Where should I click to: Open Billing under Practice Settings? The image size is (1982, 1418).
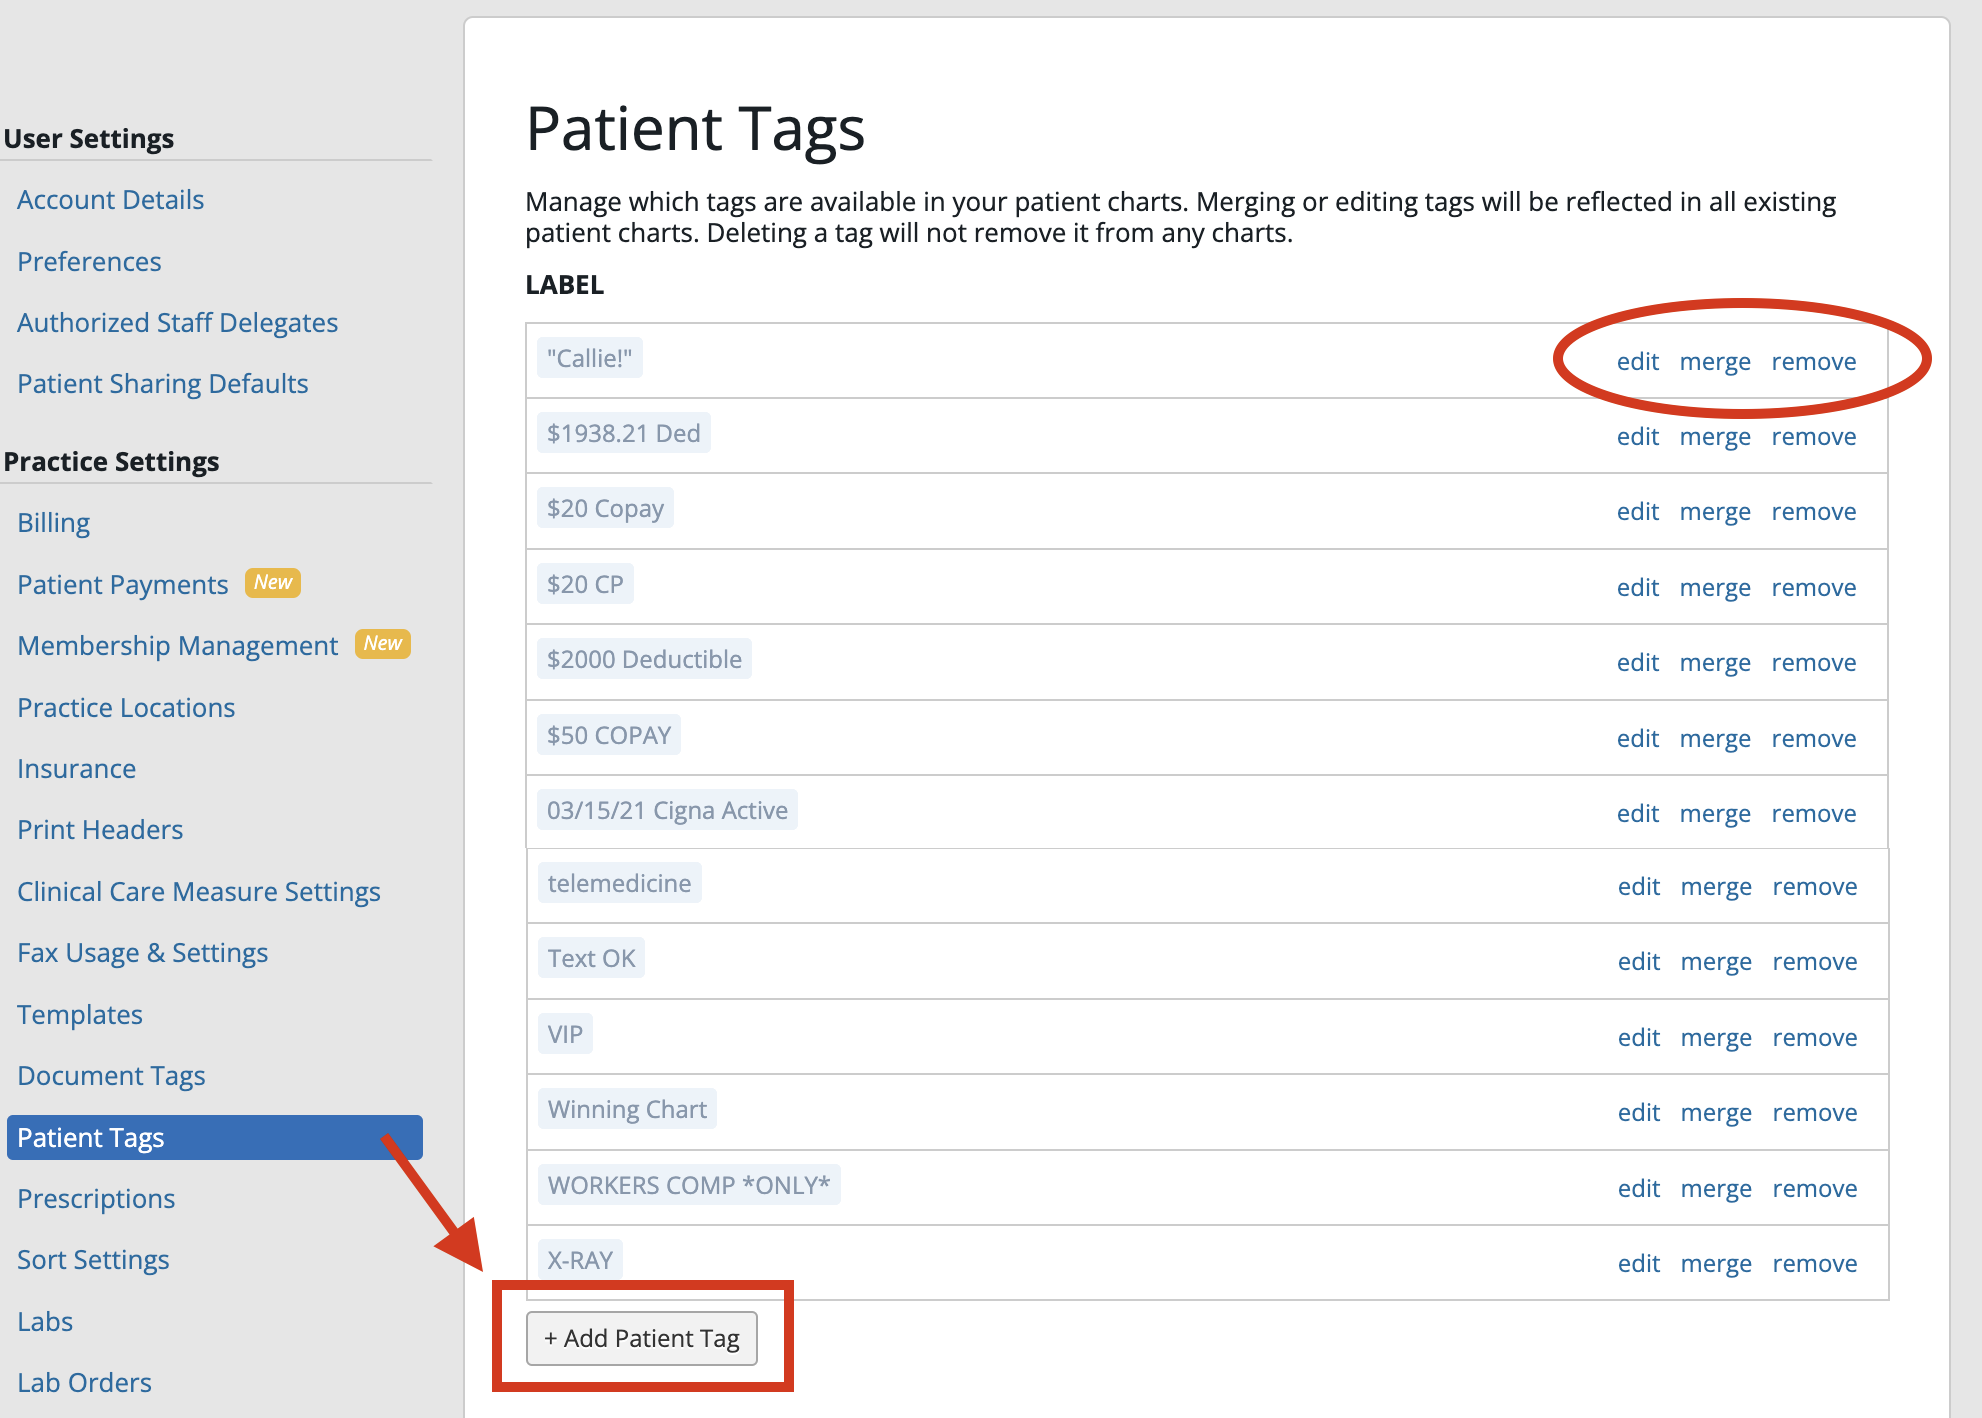53,522
